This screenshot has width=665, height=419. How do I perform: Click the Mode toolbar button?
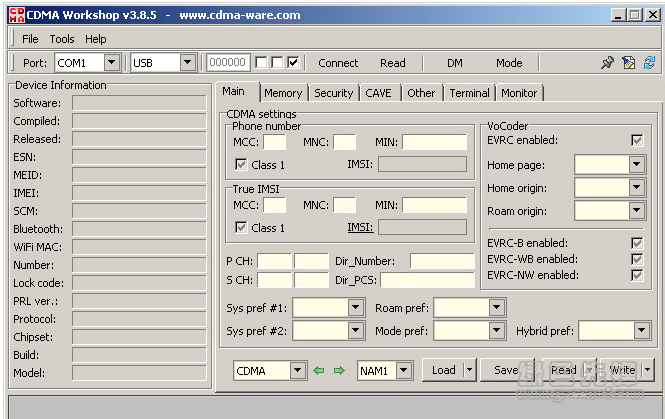pyautogui.click(x=509, y=63)
